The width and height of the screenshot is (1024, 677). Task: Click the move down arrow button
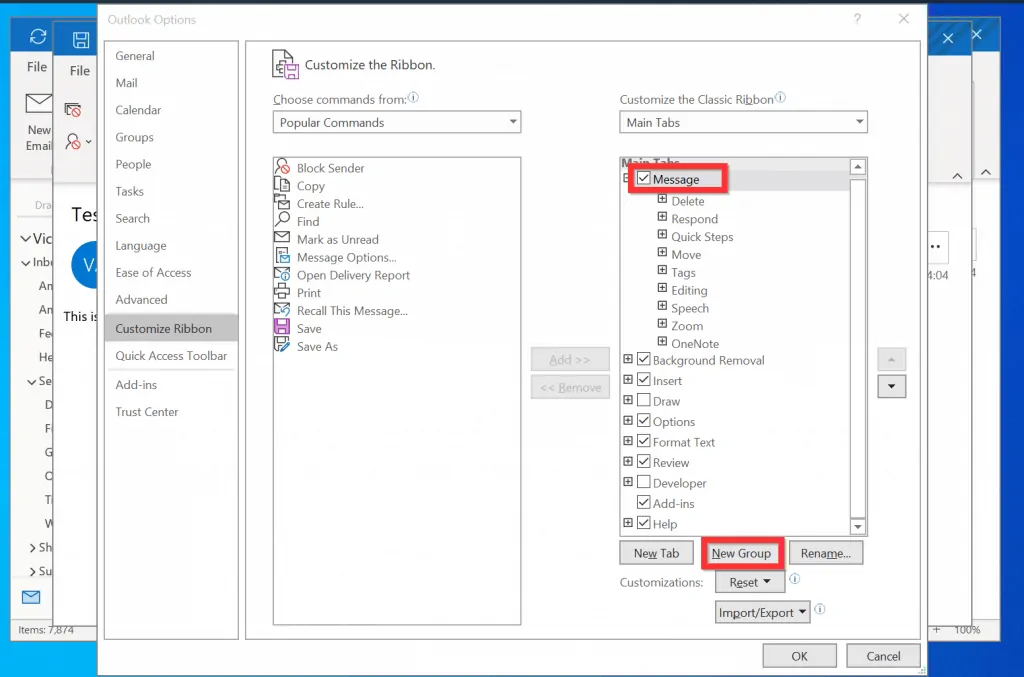891,386
